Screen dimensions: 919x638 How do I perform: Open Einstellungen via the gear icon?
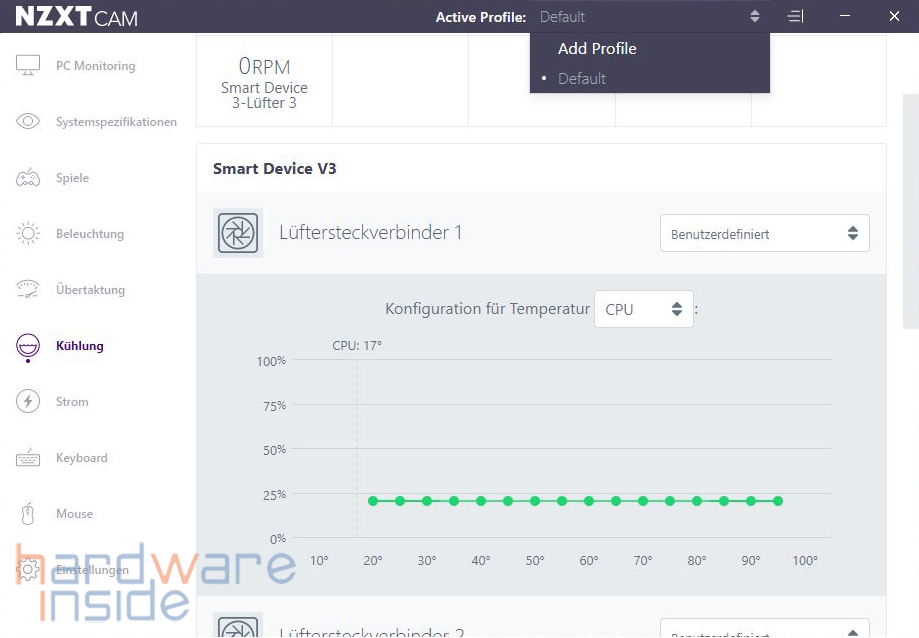click(28, 569)
